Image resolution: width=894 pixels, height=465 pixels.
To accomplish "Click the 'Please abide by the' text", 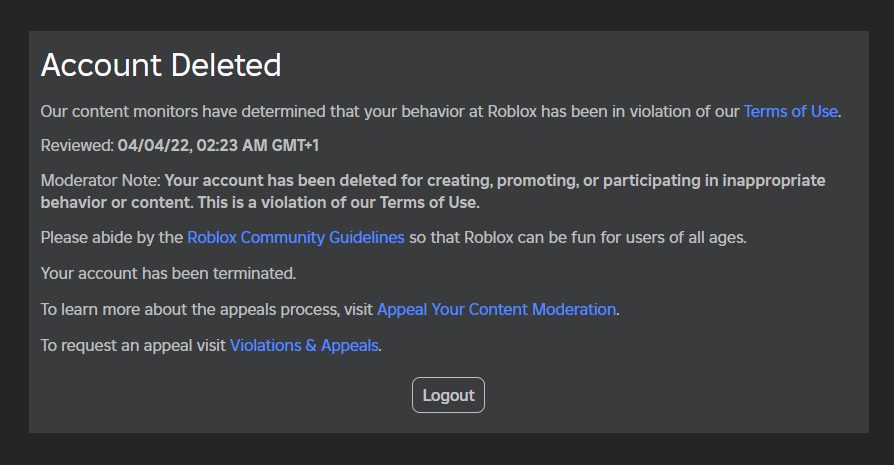I will [x=112, y=238].
